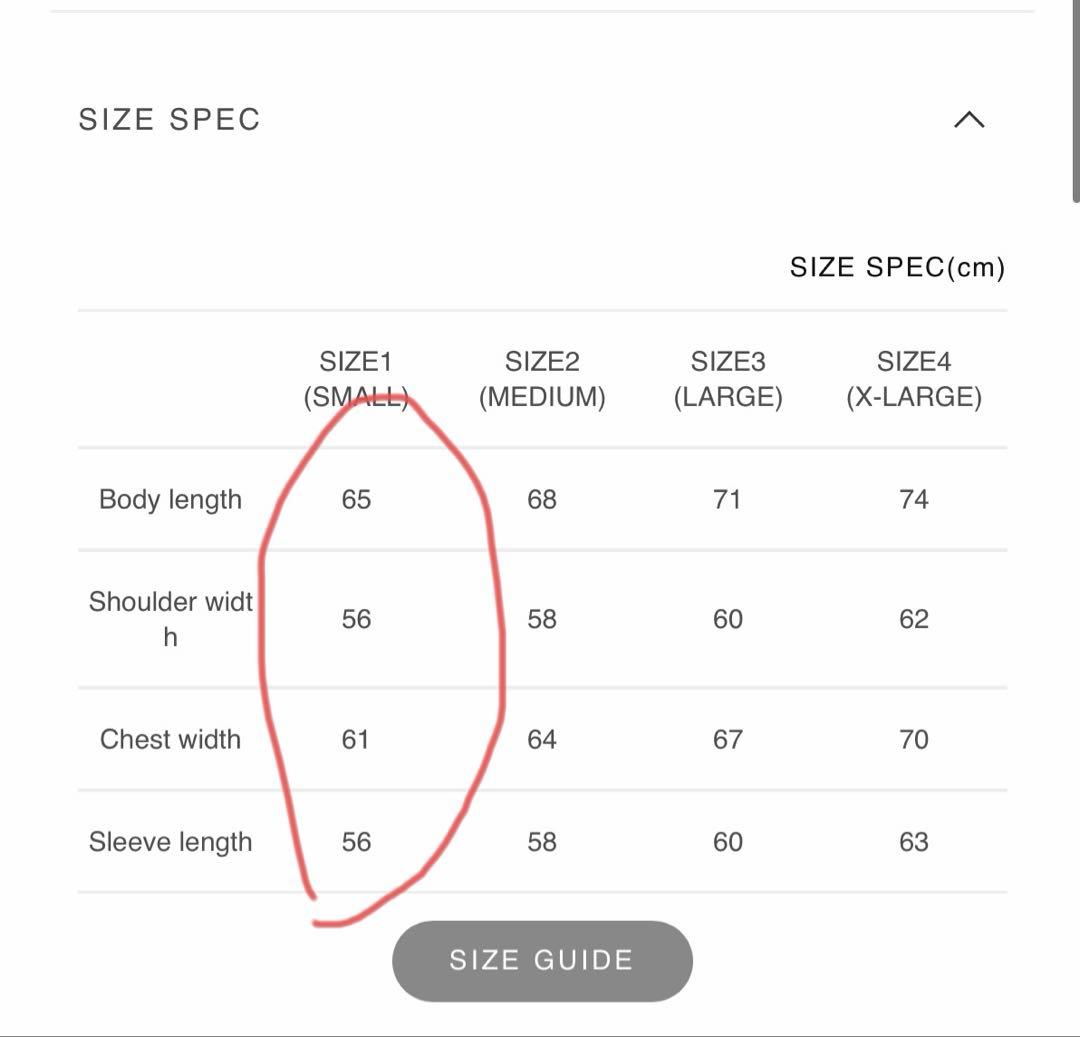Click the SIZE SPEC(cm) unit label

coord(897,267)
